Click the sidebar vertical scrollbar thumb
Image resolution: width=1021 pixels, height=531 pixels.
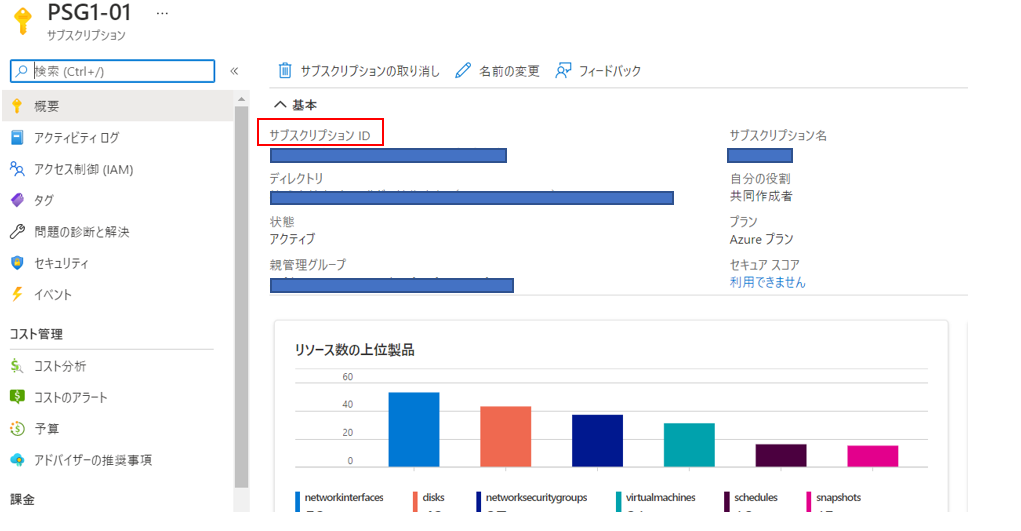(x=242, y=296)
